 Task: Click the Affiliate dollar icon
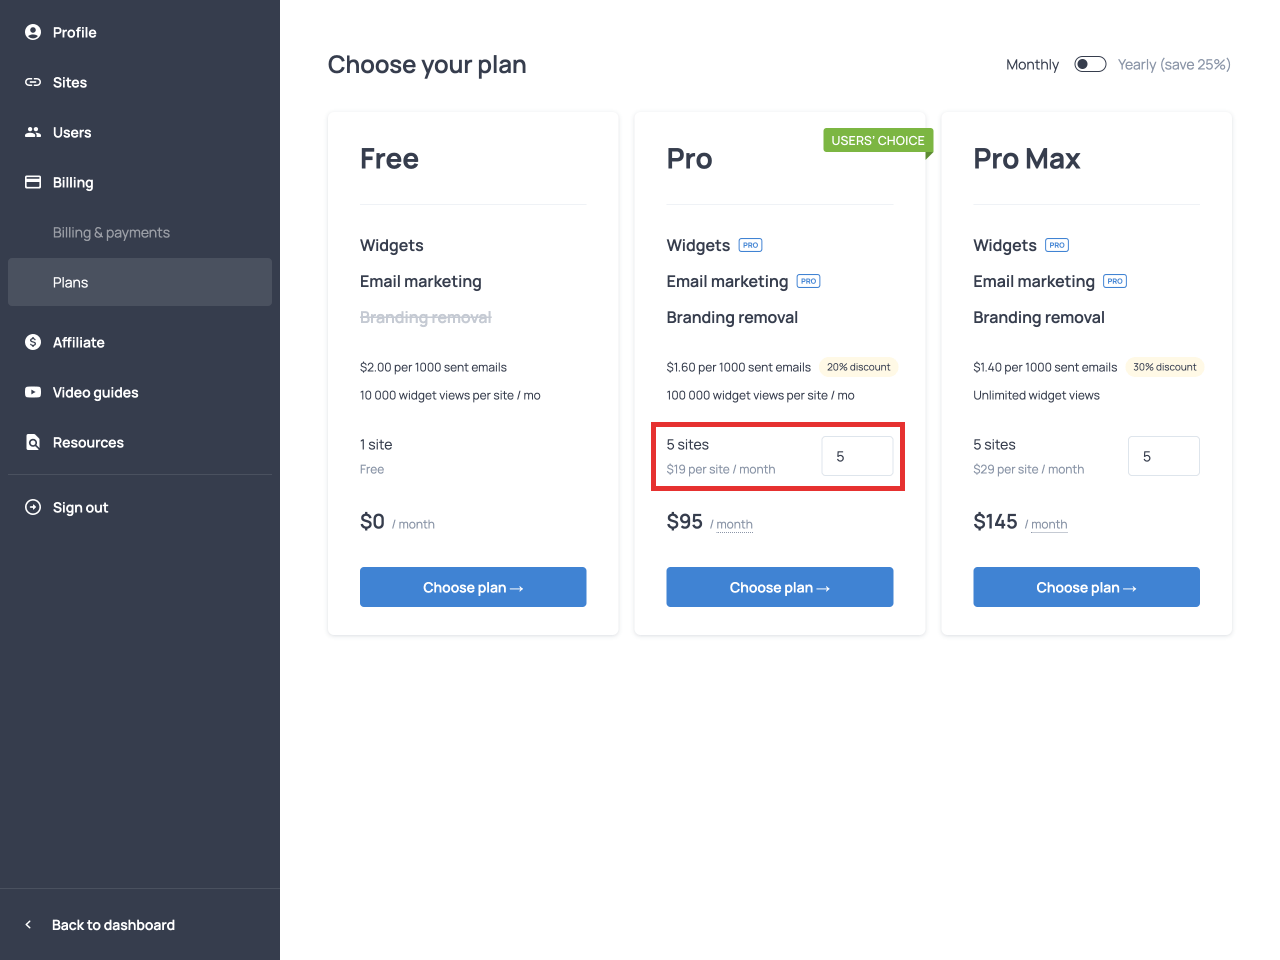click(33, 342)
